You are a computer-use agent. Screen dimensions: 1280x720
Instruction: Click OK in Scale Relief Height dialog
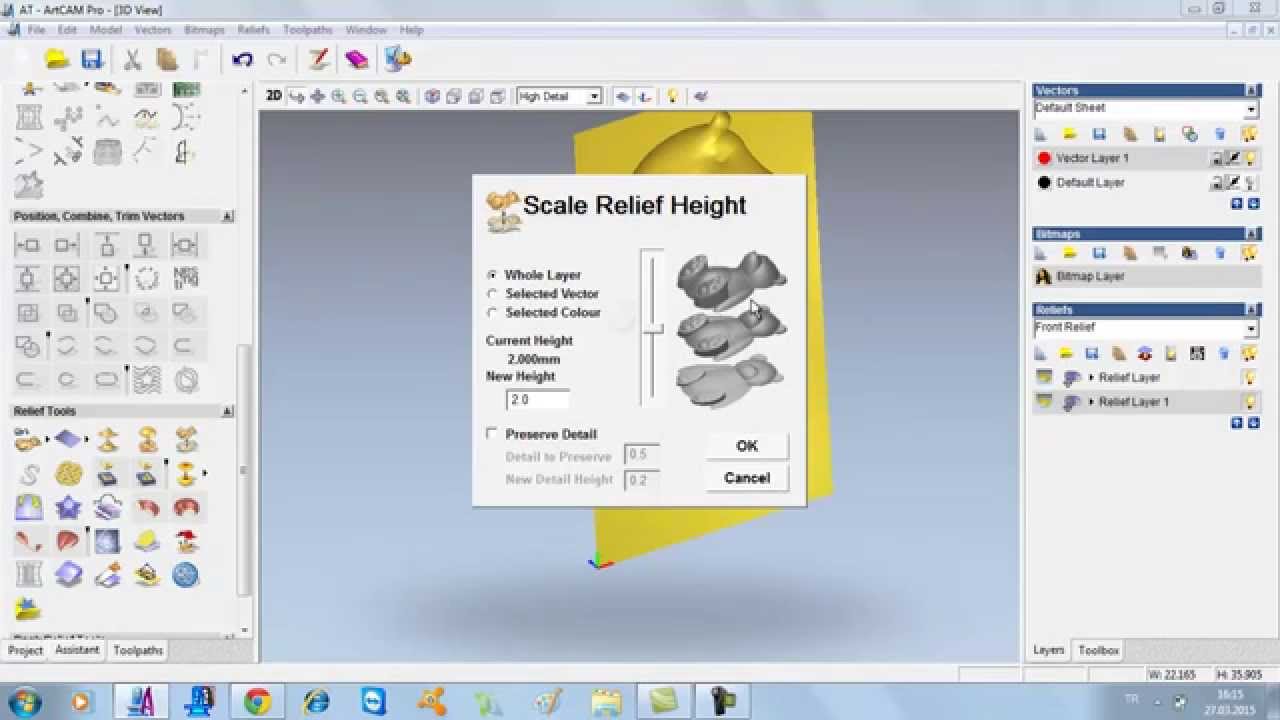pos(747,446)
